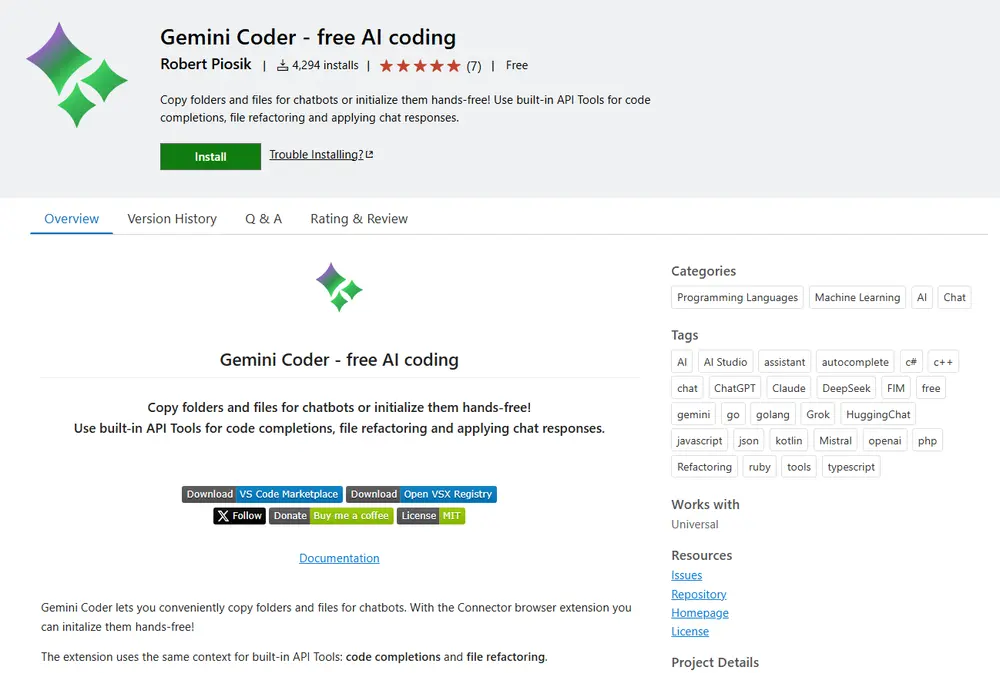Click the Download VS Code Marketplace badge
The image size is (1000, 673).
click(261, 493)
